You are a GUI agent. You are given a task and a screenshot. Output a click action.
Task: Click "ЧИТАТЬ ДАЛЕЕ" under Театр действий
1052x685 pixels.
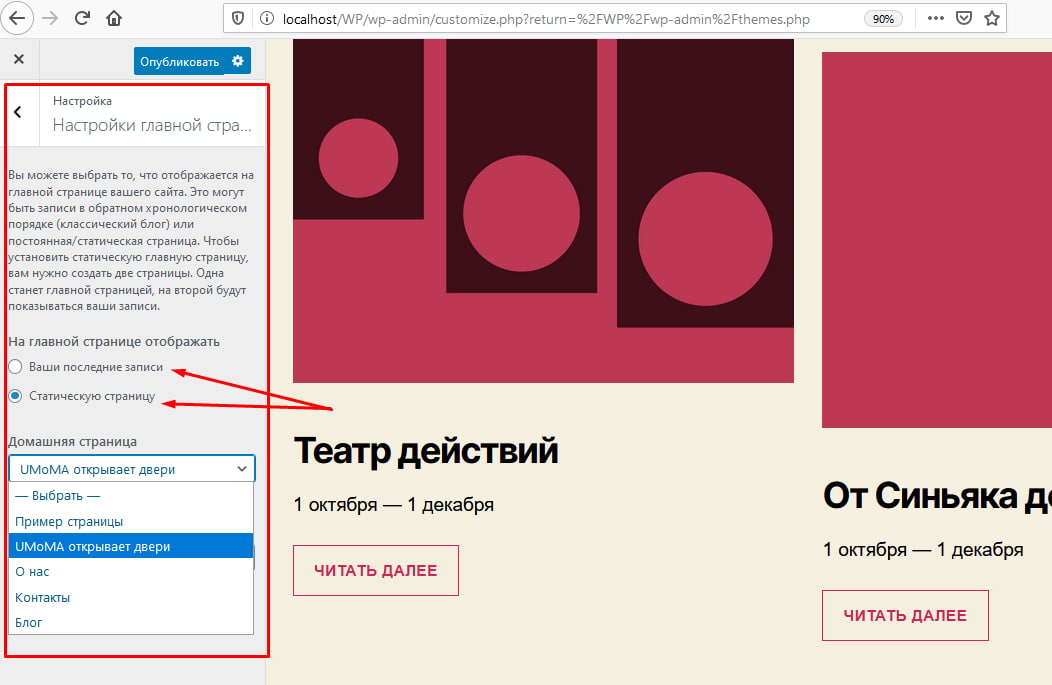pos(375,569)
